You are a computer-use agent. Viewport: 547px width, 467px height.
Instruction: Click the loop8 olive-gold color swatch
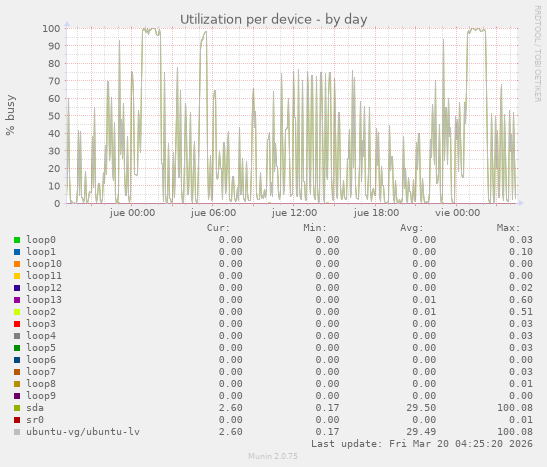tap(17, 384)
